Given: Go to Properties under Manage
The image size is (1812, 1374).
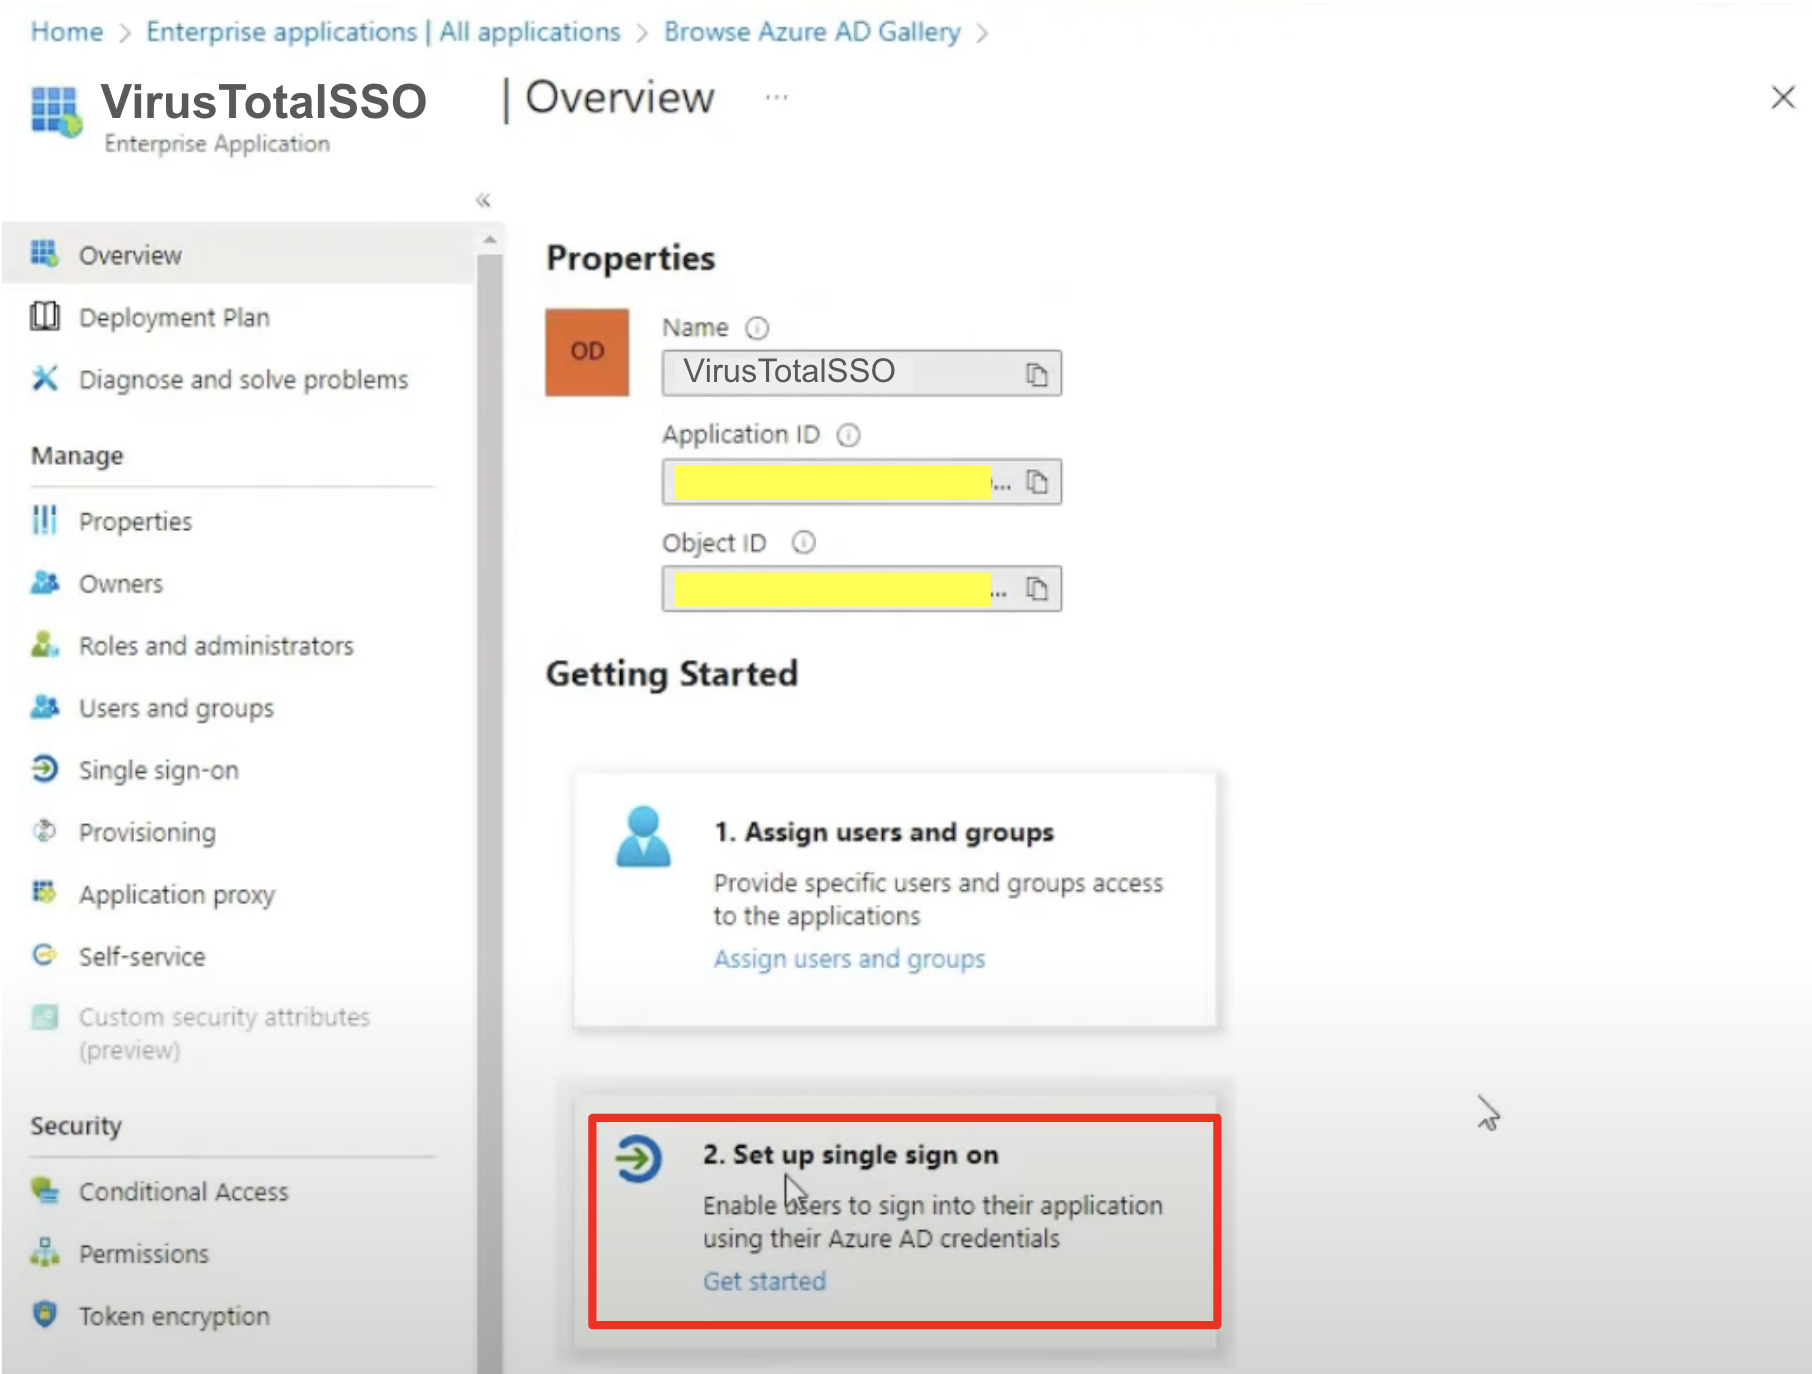Looking at the screenshot, I should 135,521.
